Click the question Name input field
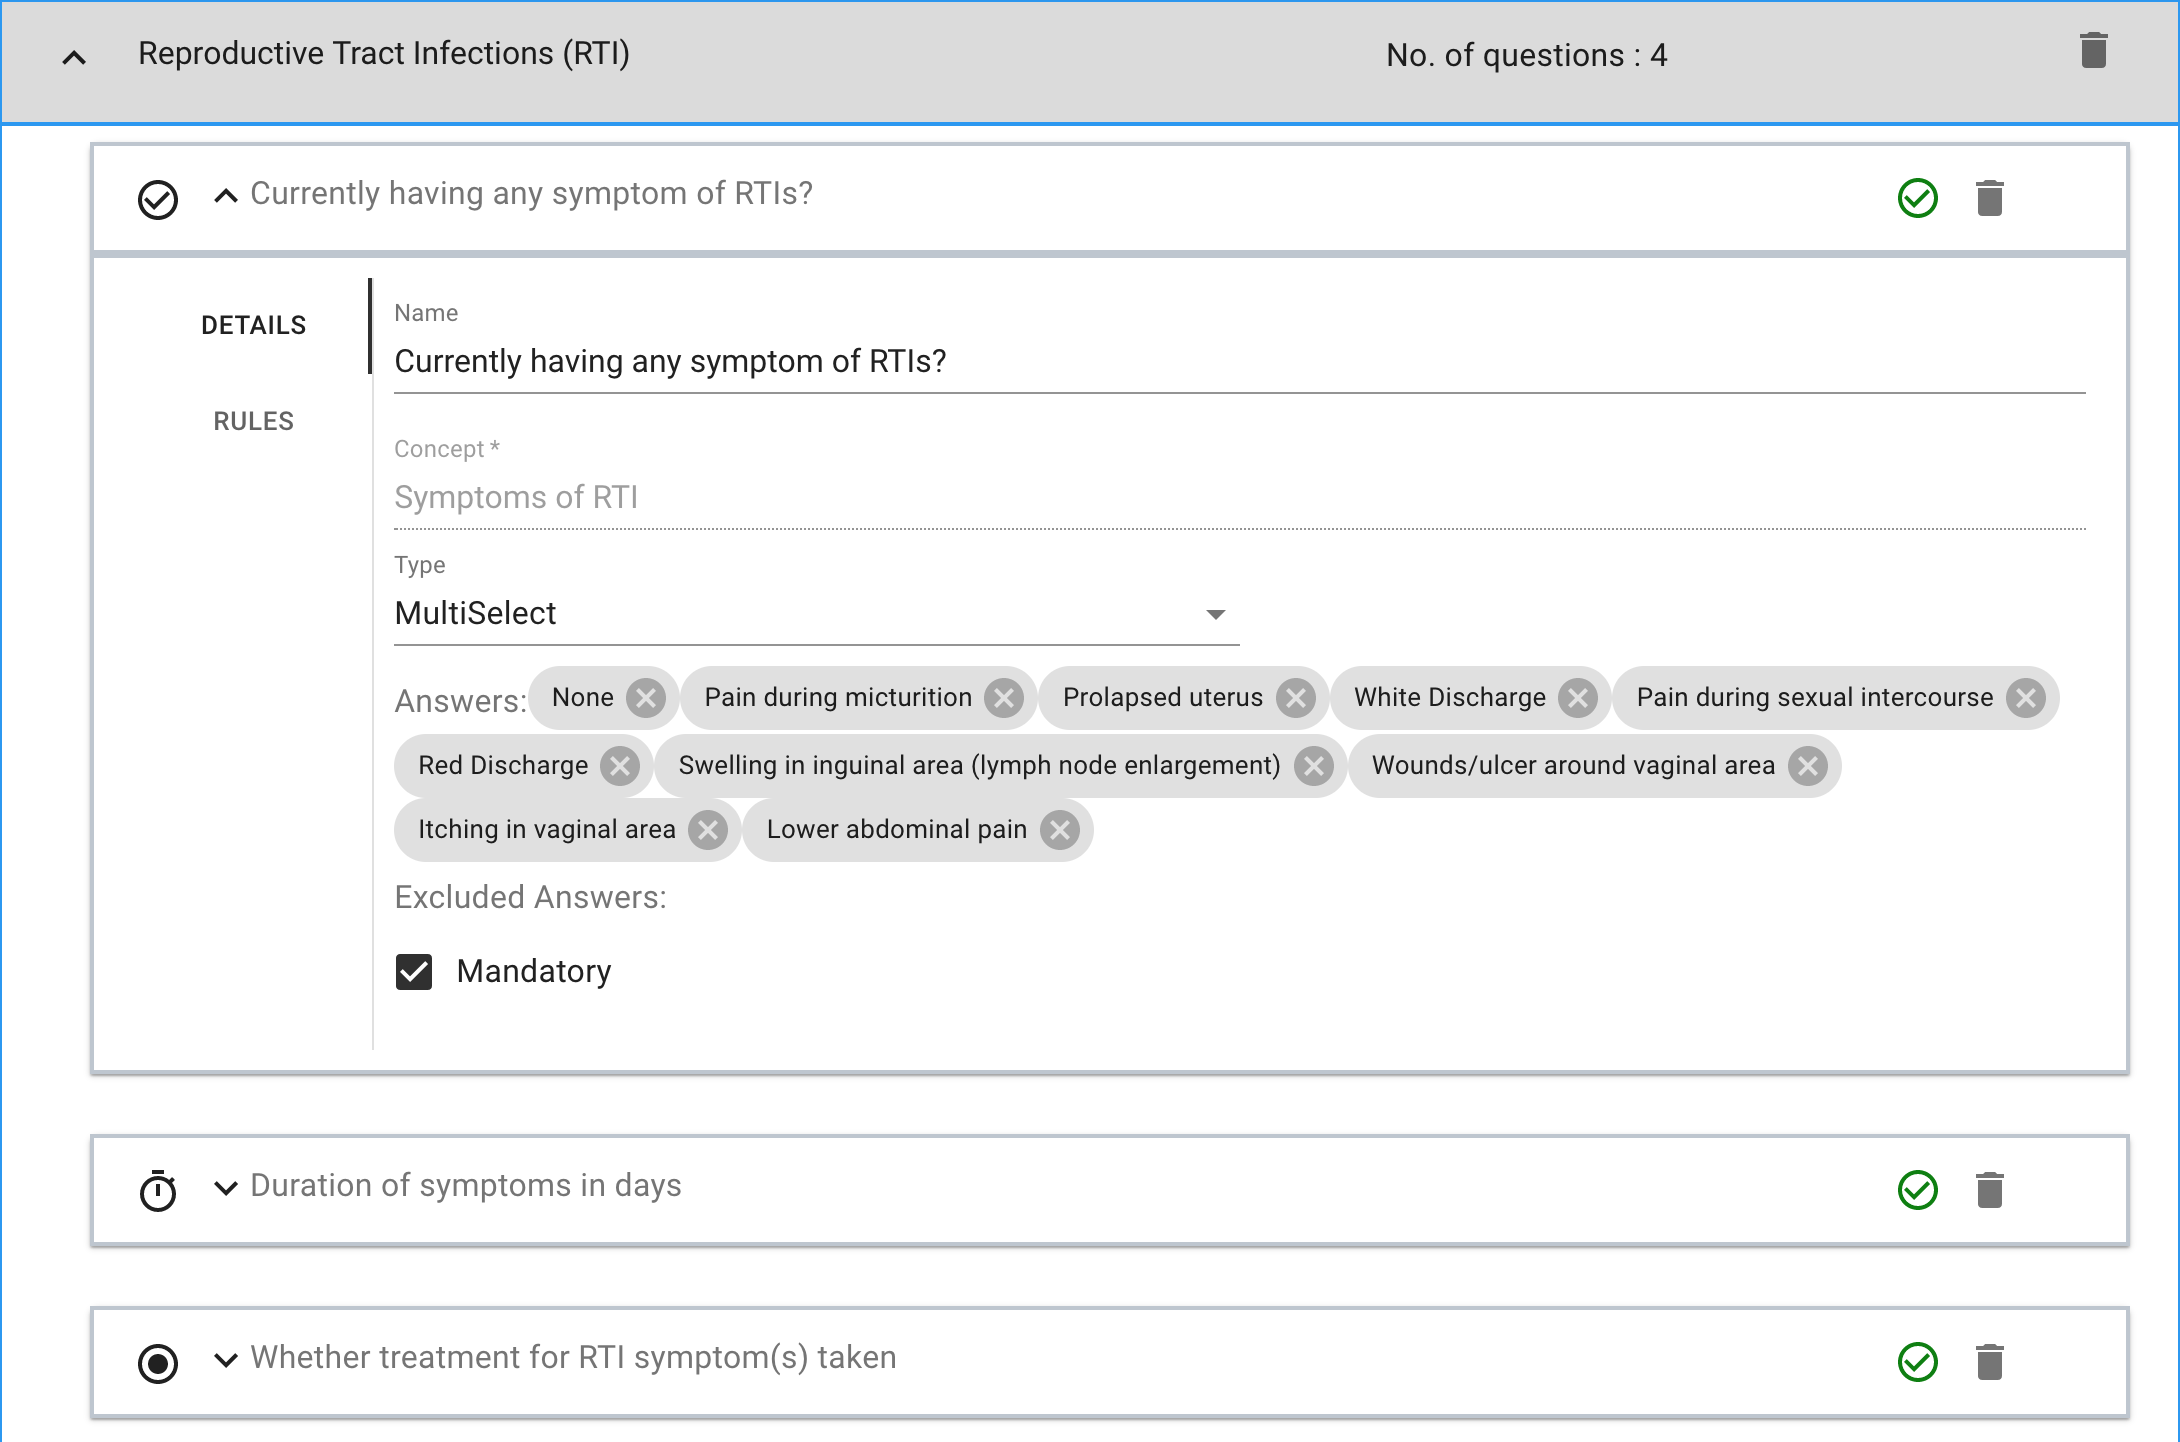This screenshot has height=1442, width=2180. coord(1238,361)
